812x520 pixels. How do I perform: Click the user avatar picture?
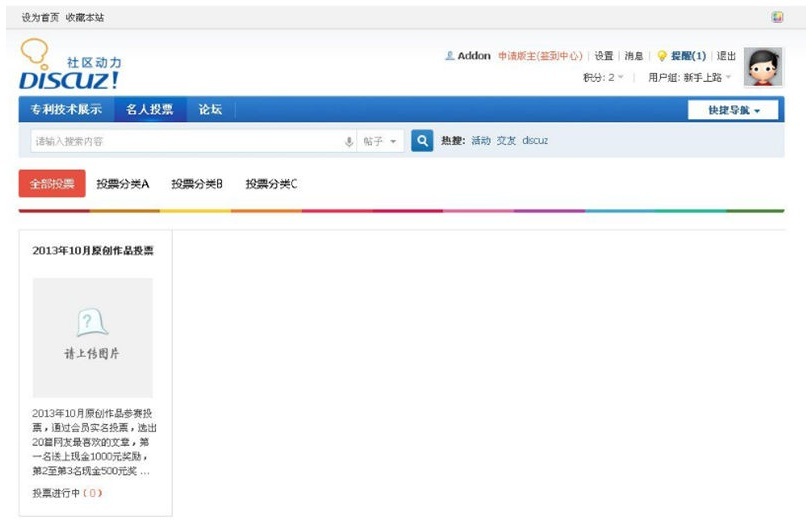click(x=763, y=67)
